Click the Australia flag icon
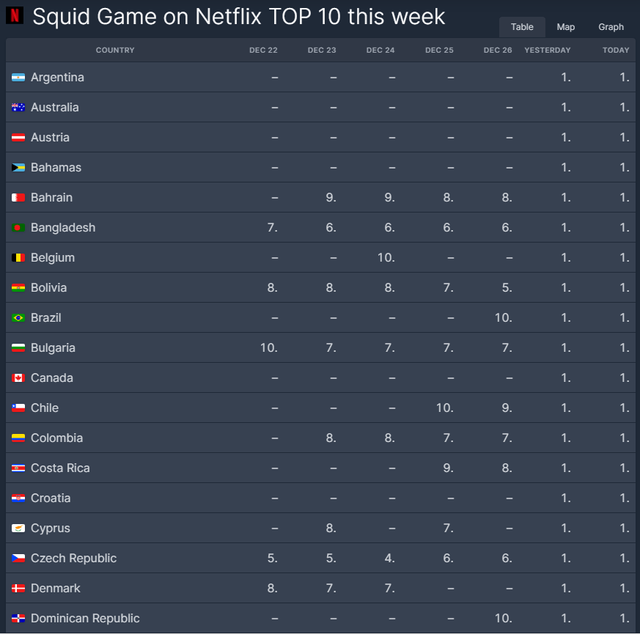The width and height of the screenshot is (640, 634). 18,108
